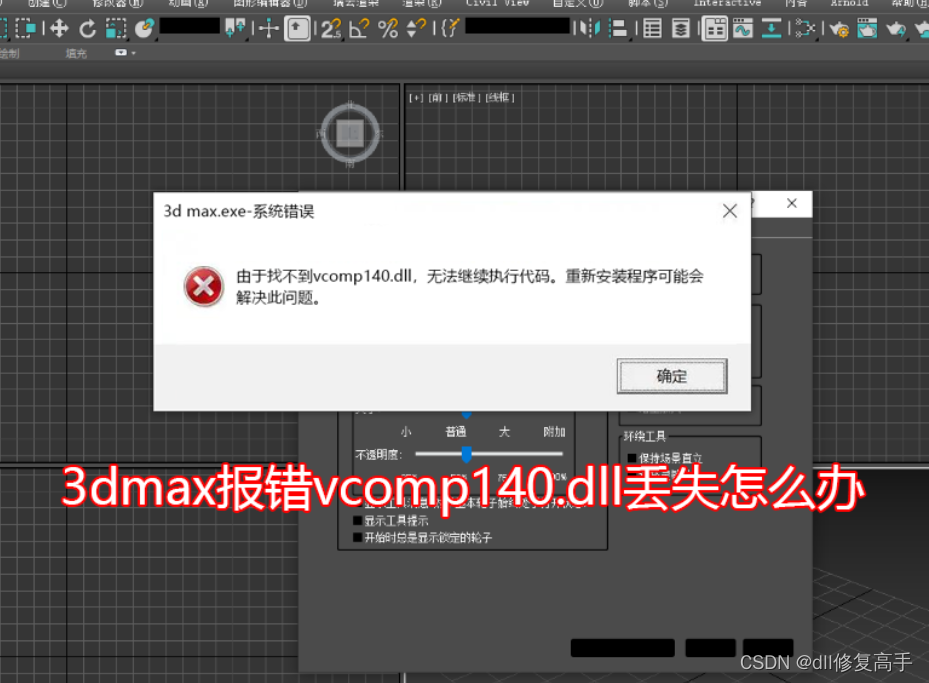The width and height of the screenshot is (929, 683).
Task: Click 确定 in the system error dialog
Action: [x=672, y=376]
